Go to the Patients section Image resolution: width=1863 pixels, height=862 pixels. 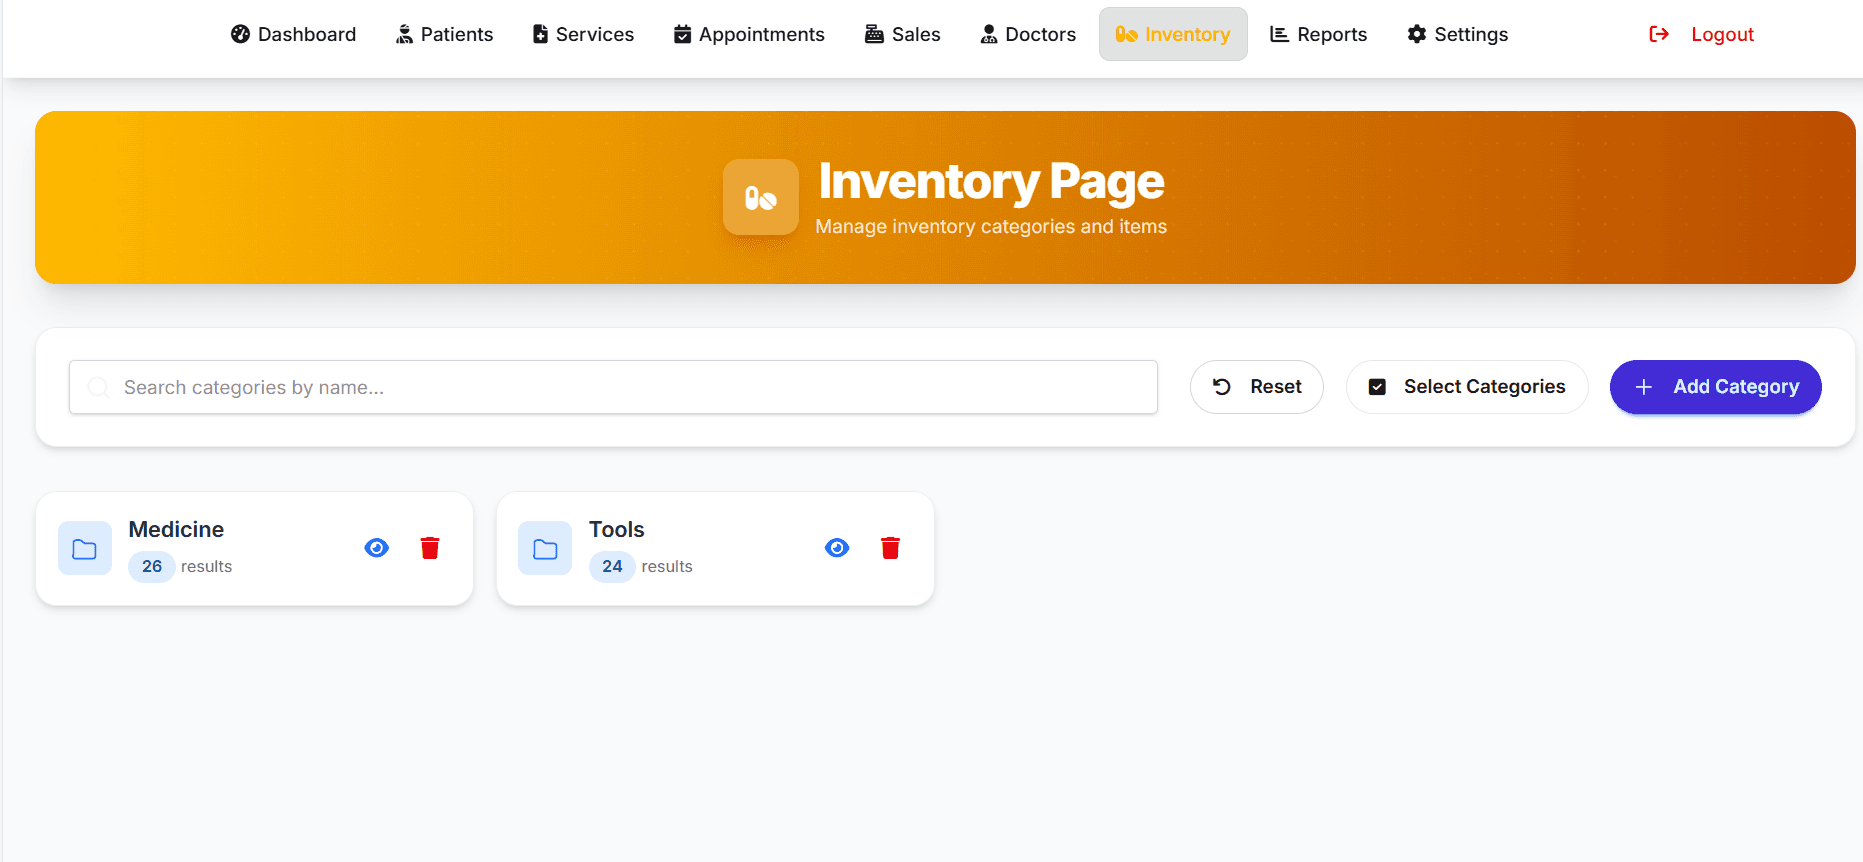click(444, 34)
